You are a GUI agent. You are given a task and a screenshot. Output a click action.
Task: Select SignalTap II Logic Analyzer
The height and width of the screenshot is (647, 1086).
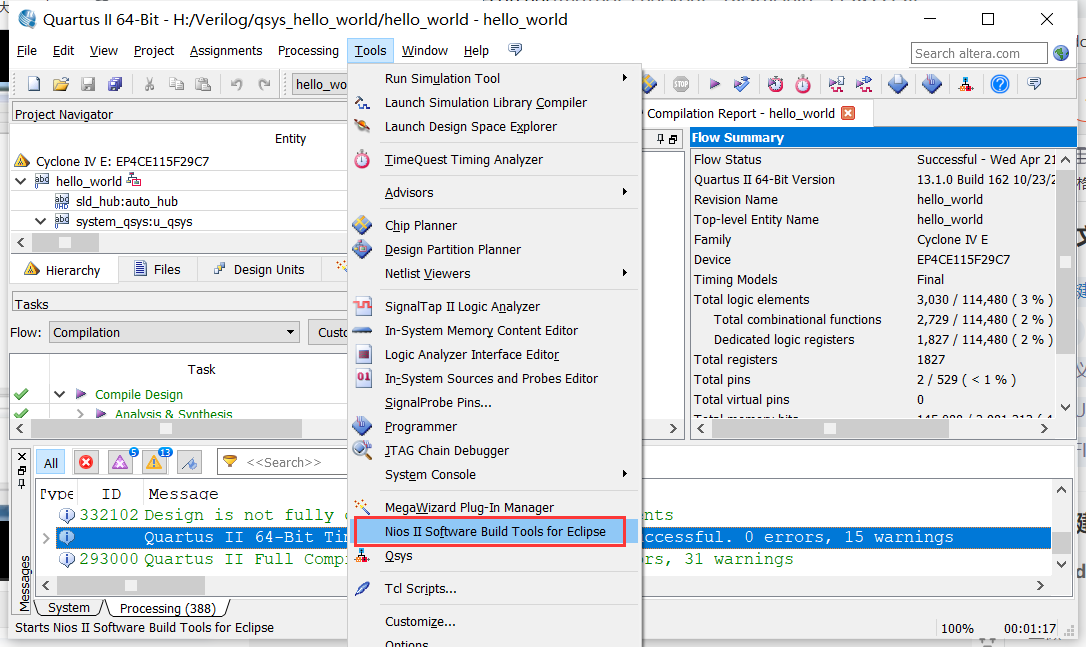(462, 306)
